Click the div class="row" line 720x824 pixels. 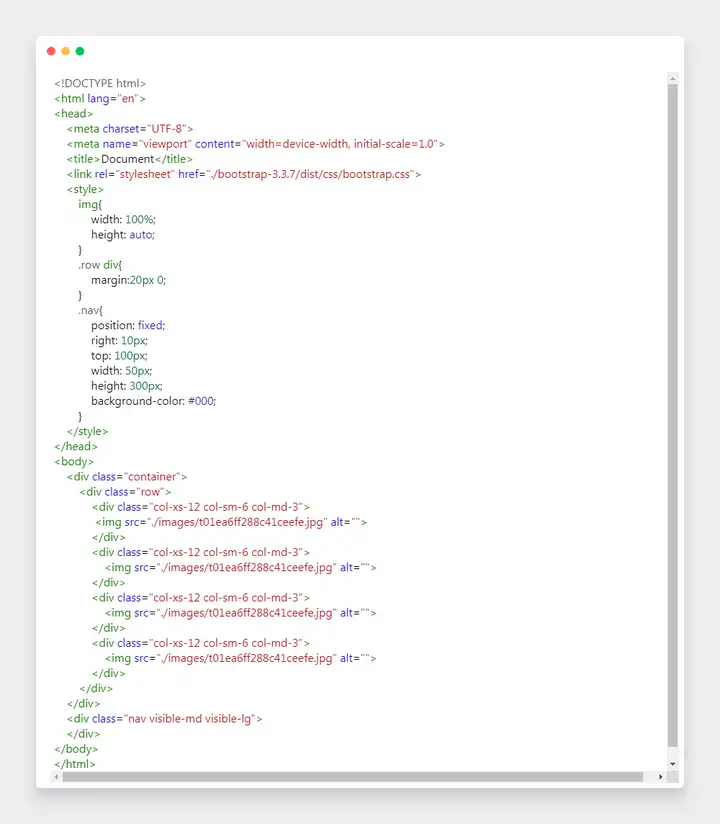[x=125, y=492]
